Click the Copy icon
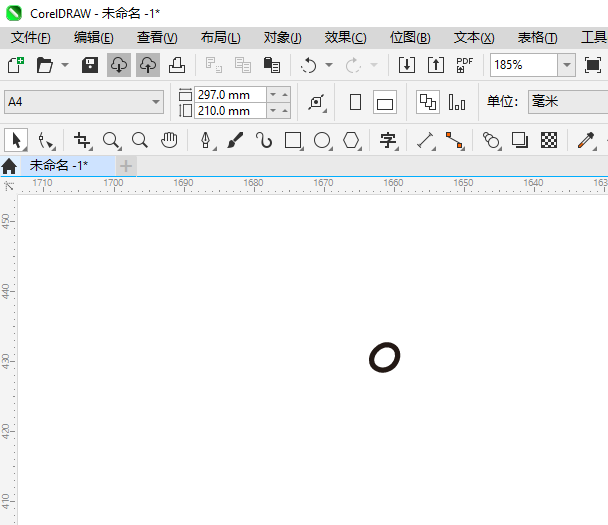608x525 pixels. coord(243,65)
